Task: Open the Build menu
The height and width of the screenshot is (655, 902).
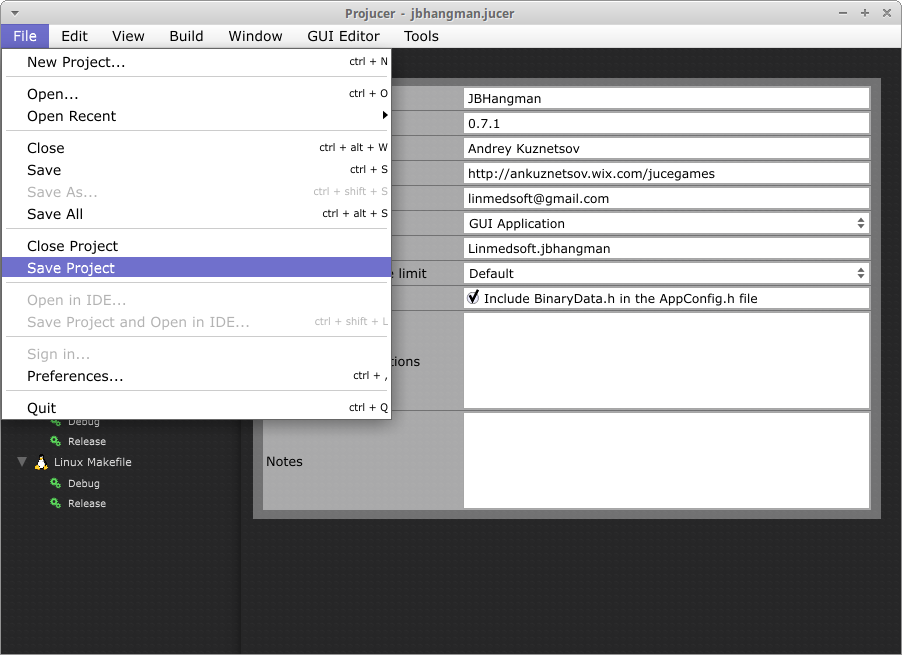Action: 186,36
